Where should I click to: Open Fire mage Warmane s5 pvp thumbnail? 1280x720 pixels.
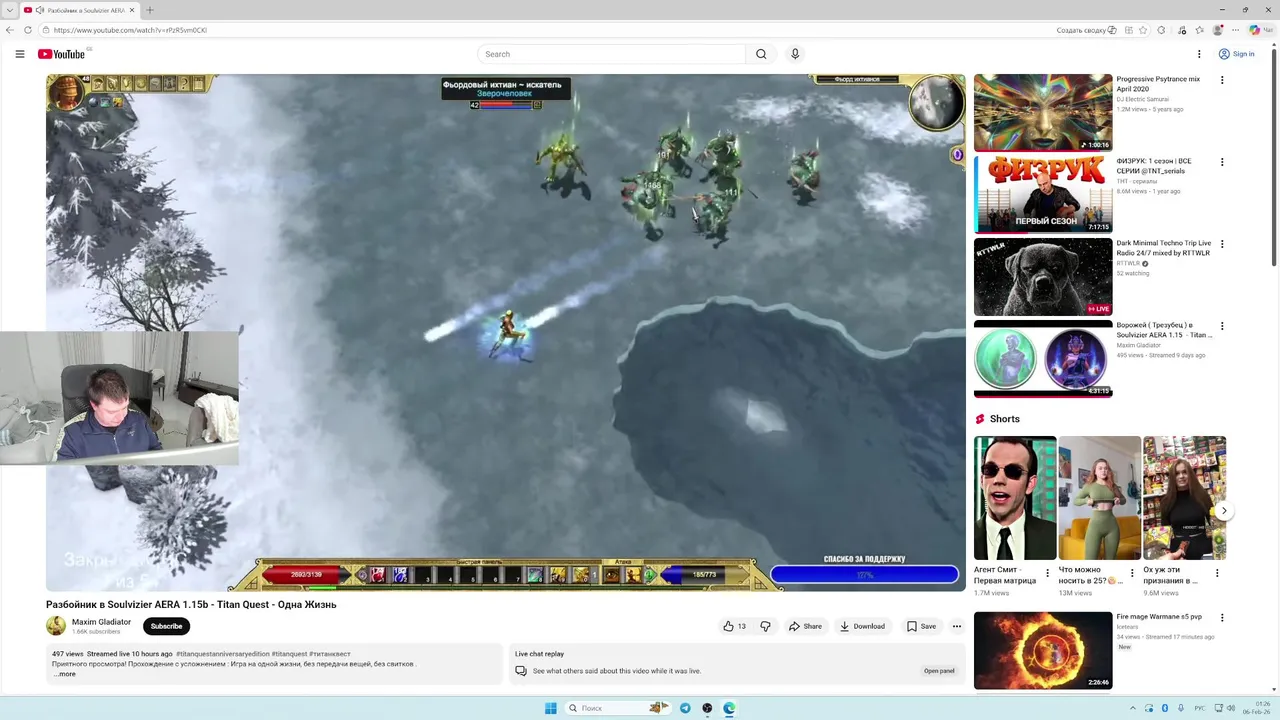coord(1043,650)
